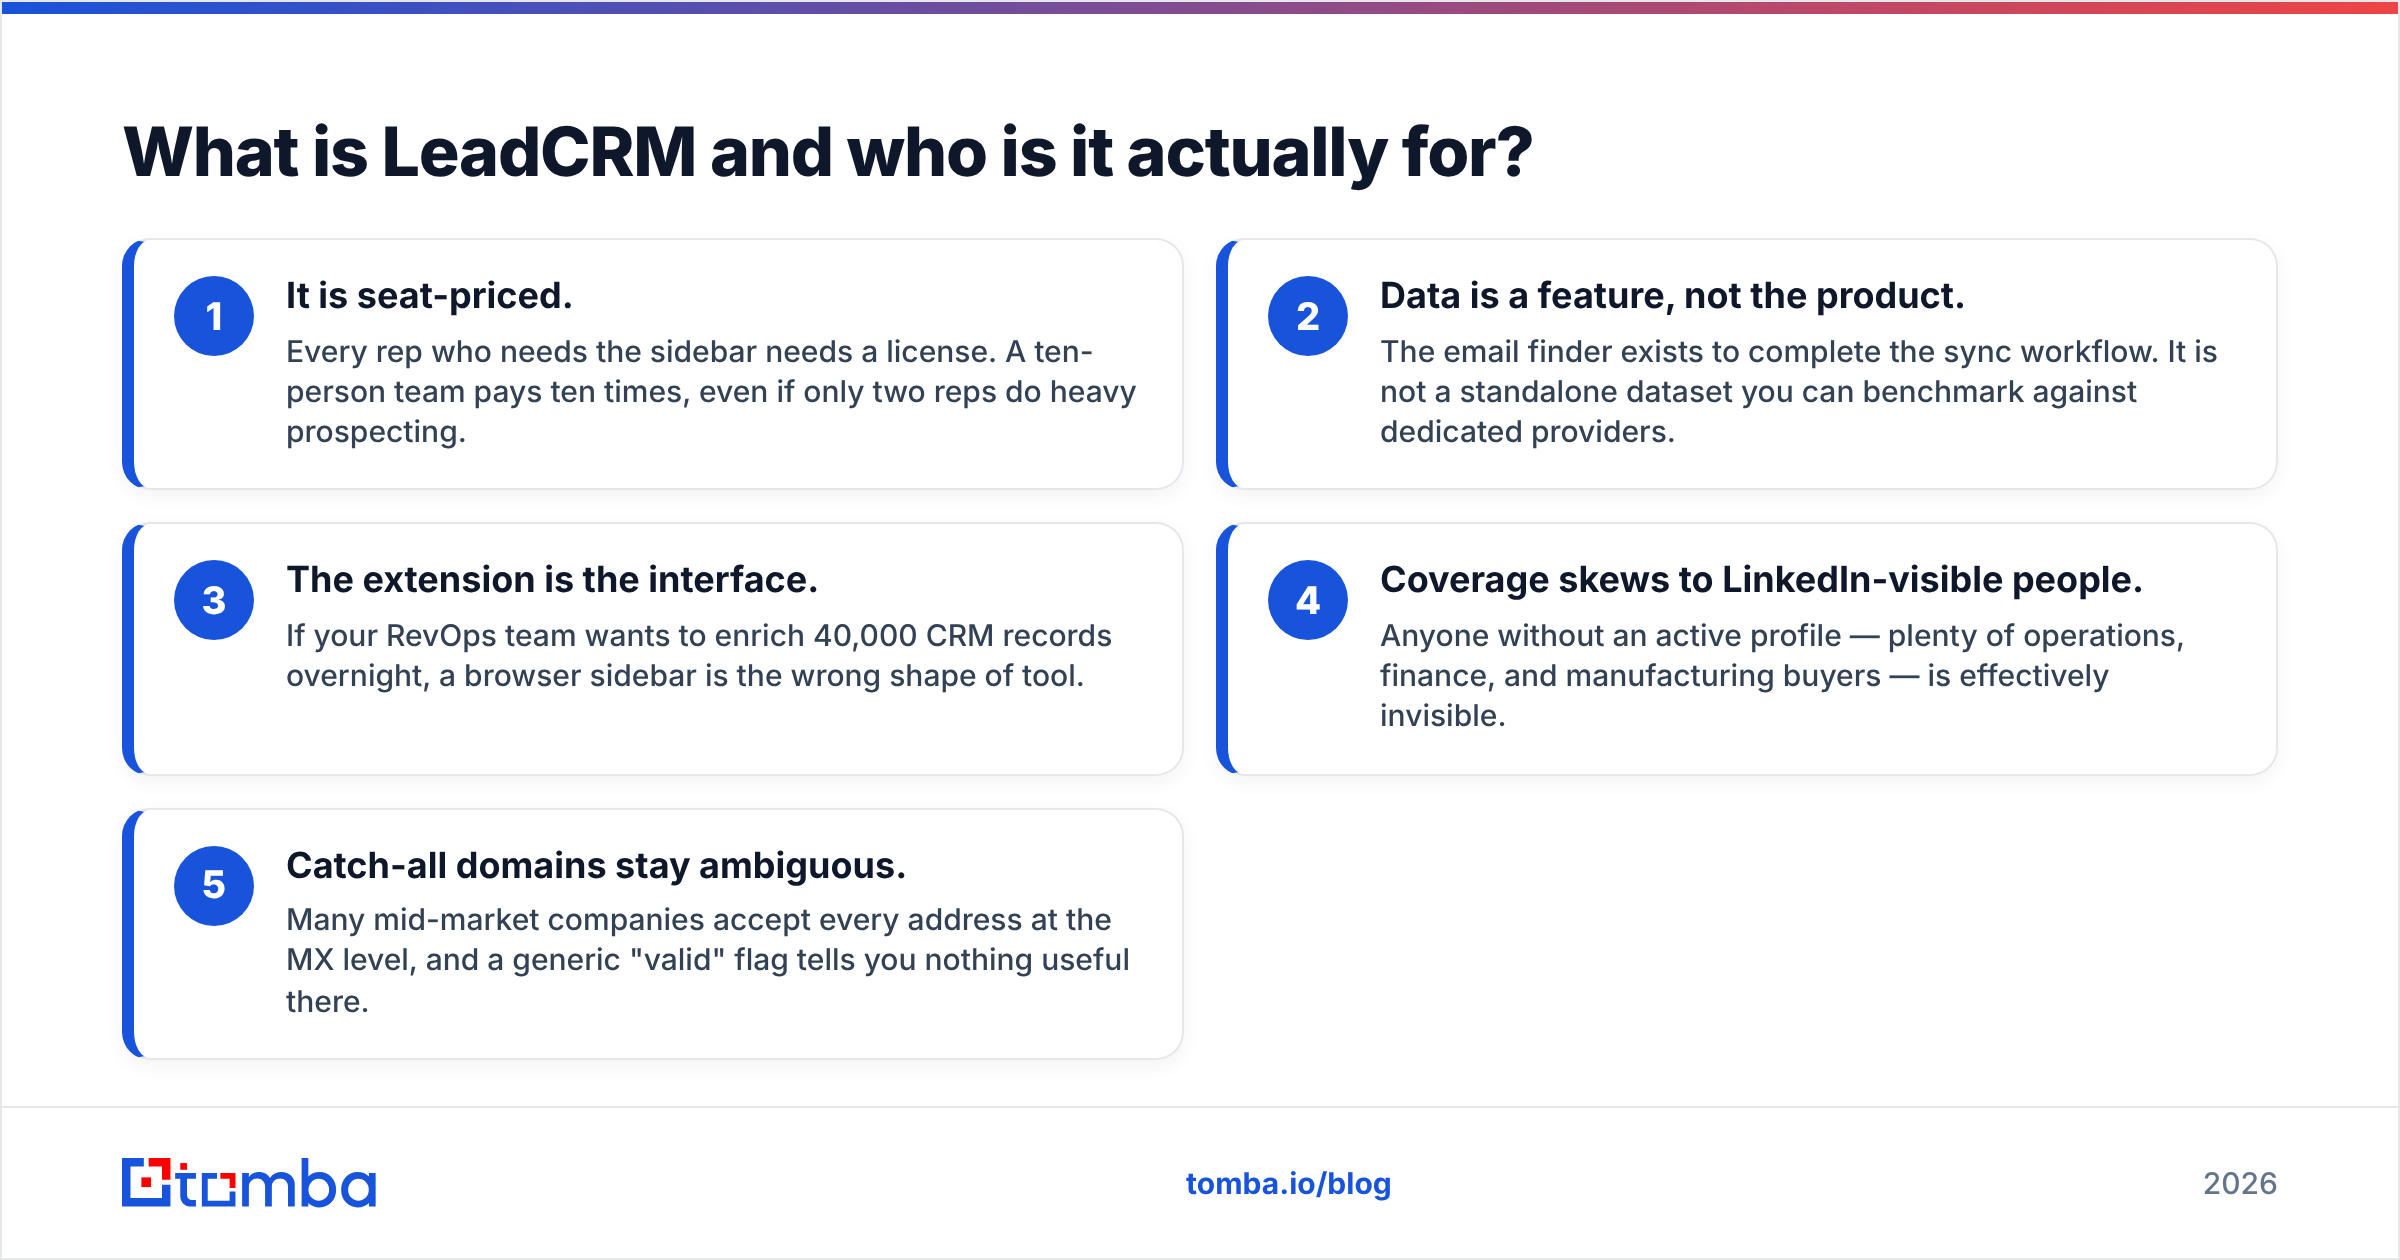Click the main title about LeadCRM
Viewport: 2400px width, 1260px height.
click(x=828, y=152)
